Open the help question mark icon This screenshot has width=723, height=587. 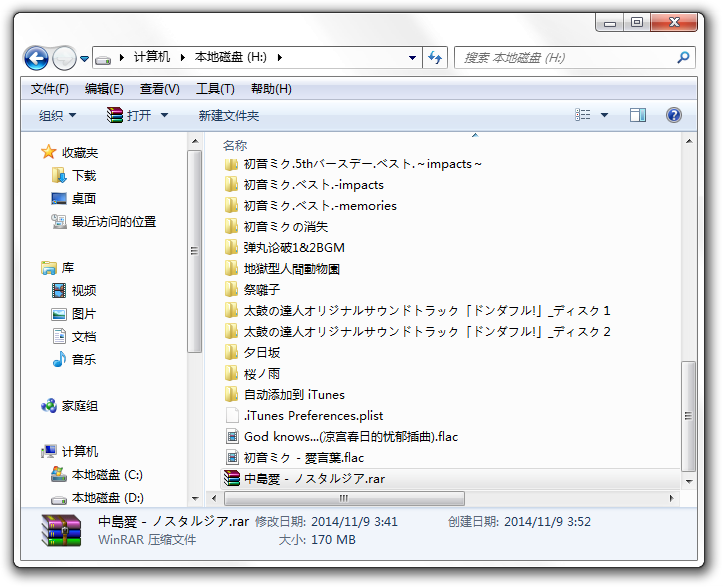pyautogui.click(x=673, y=116)
